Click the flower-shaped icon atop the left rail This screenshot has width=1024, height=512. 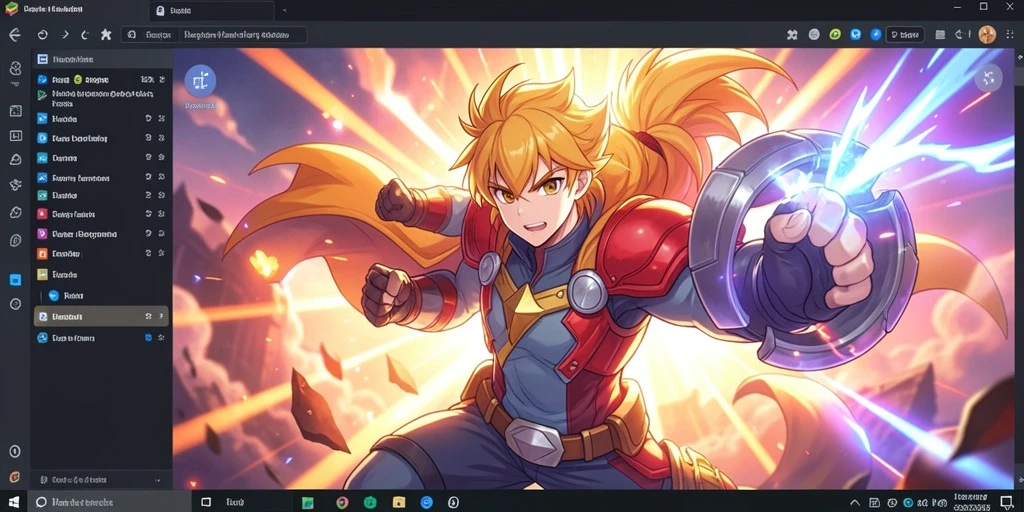tap(16, 68)
